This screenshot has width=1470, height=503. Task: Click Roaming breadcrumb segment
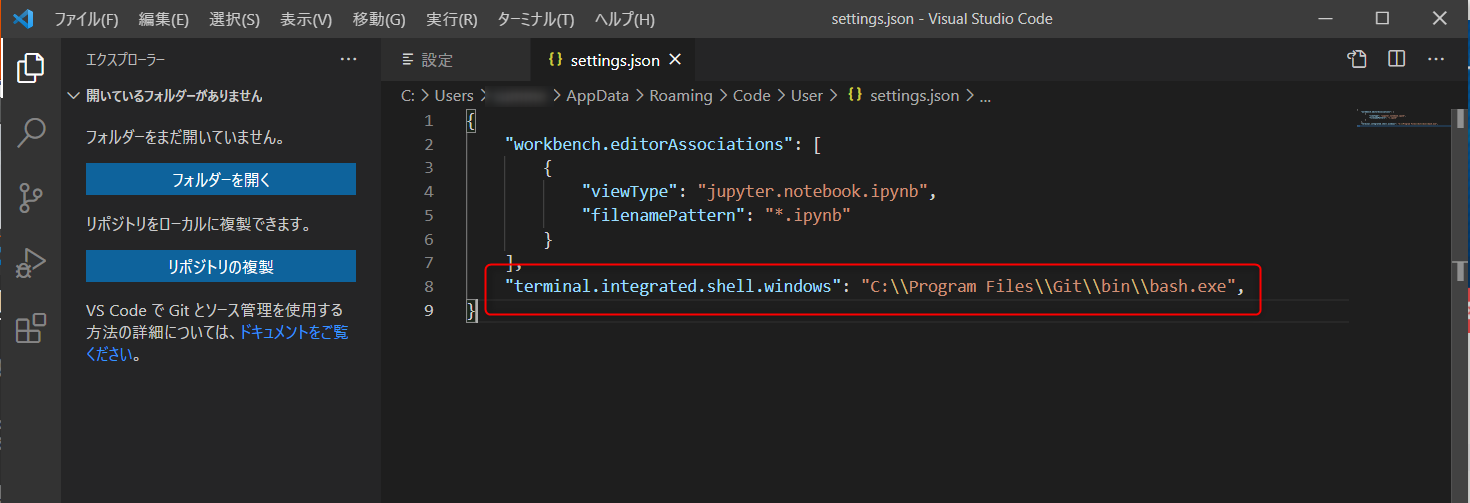pyautogui.click(x=681, y=96)
